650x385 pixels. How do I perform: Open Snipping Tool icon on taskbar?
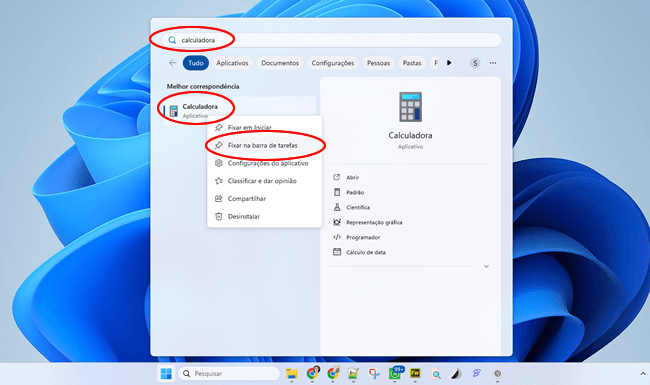tap(374, 373)
